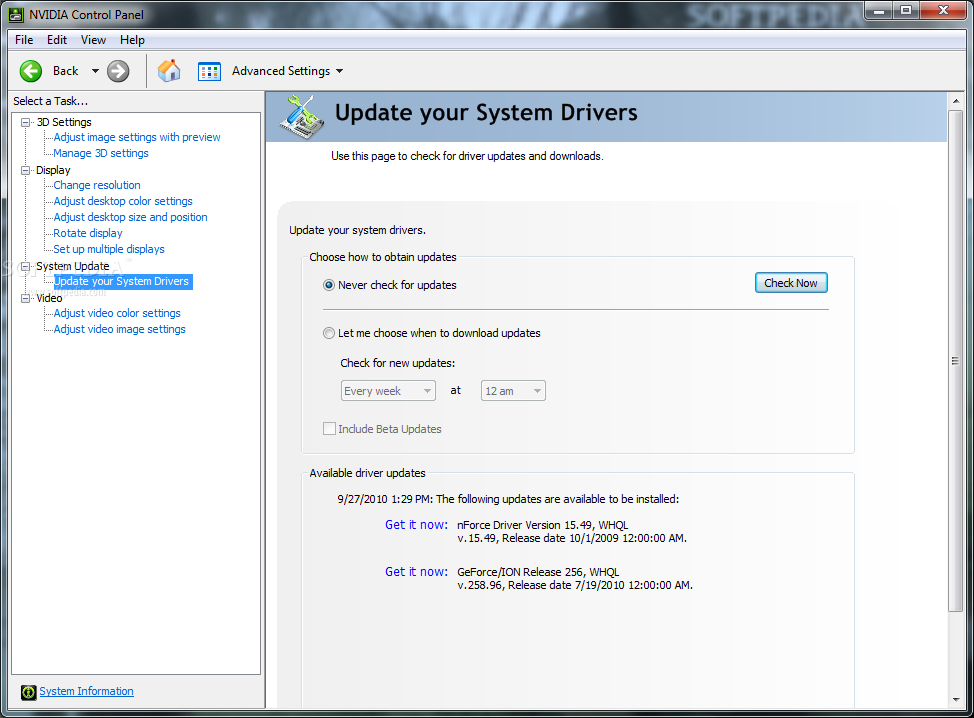974x718 pixels.
Task: Click Get it now for GeForce/ION Release 256
Action: pos(416,572)
